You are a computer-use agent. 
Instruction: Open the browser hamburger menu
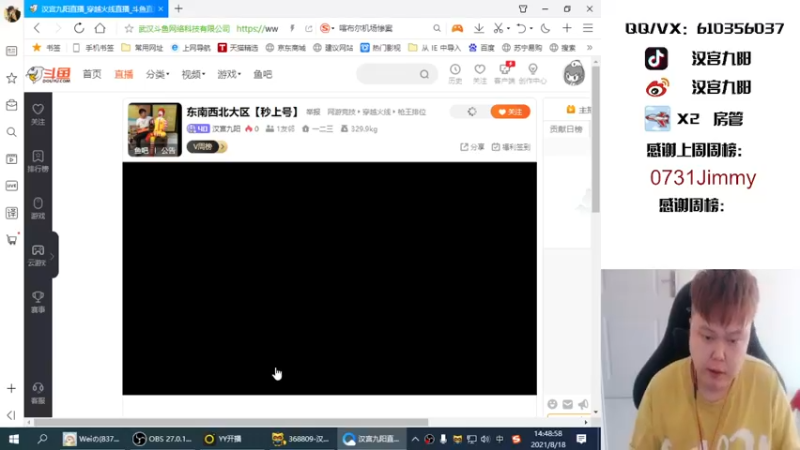coord(588,29)
